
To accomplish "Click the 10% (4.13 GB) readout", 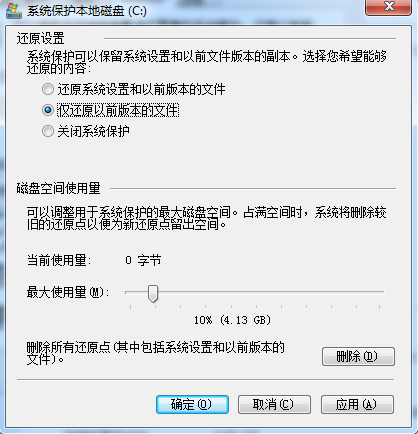I will tap(232, 320).
